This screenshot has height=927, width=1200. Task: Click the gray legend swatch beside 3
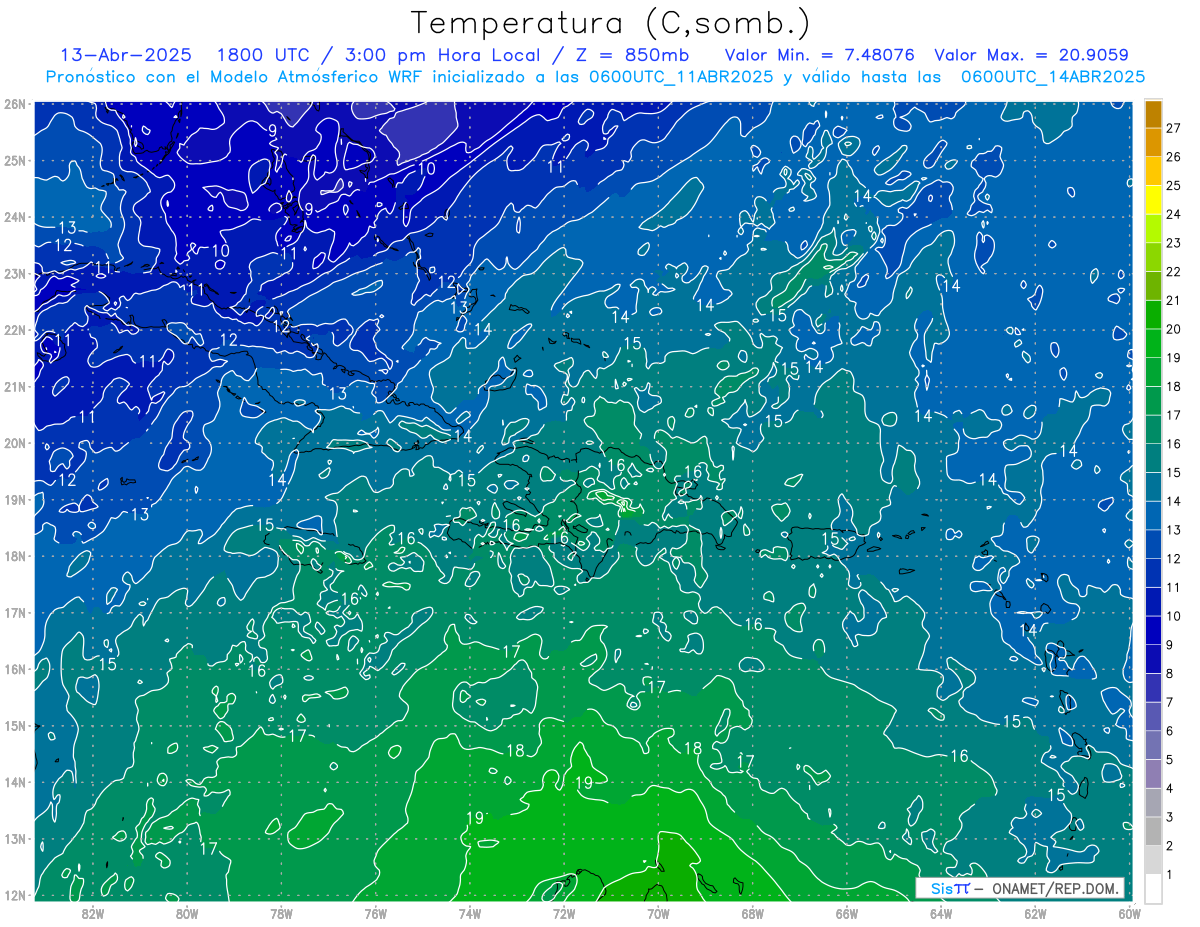pyautogui.click(x=1153, y=802)
